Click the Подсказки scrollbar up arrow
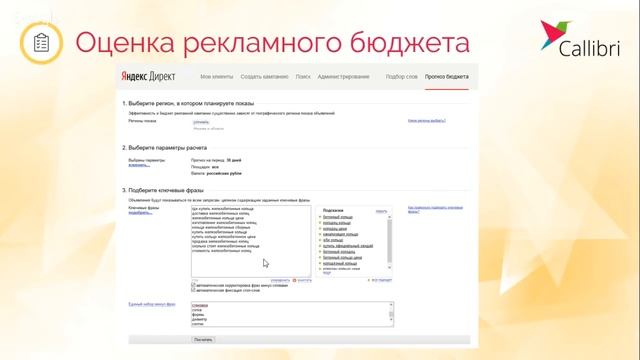Image resolution: width=640 pixels, height=360 pixels. pos(389,217)
